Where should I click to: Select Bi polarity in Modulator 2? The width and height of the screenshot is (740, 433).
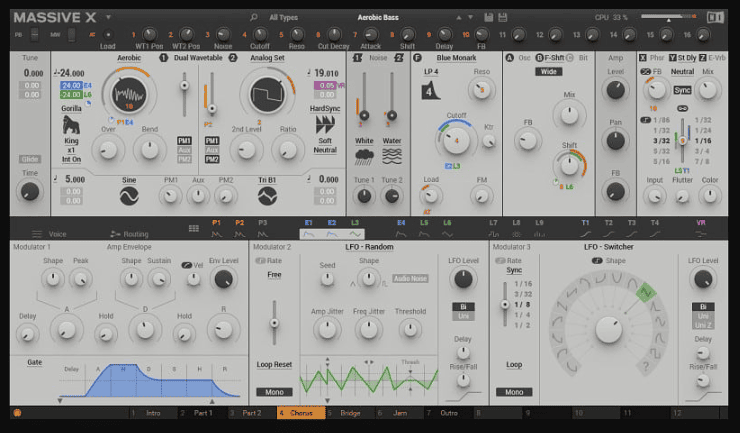(463, 307)
